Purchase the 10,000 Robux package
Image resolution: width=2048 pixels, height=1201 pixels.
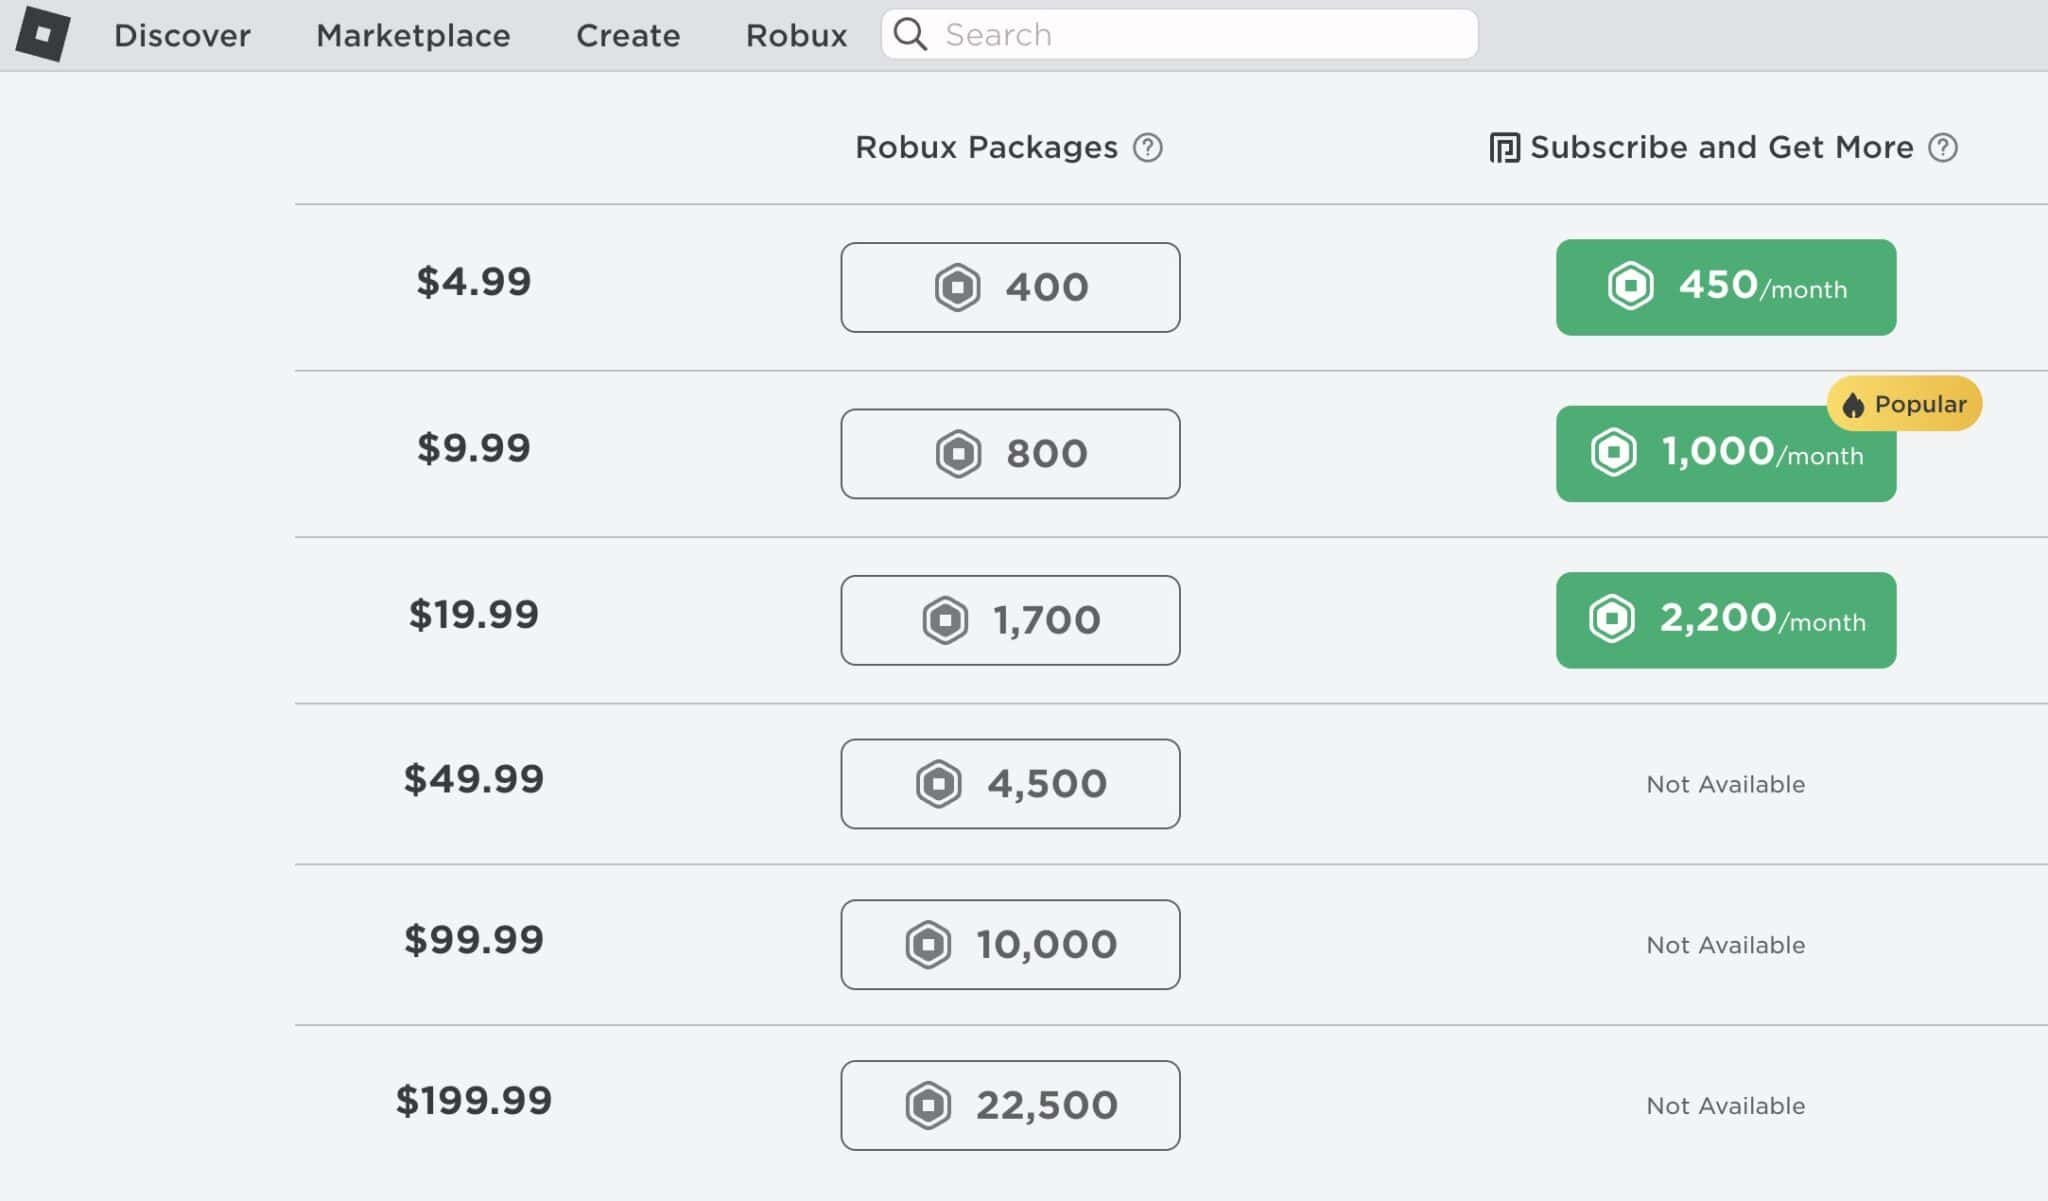[x=1010, y=945]
